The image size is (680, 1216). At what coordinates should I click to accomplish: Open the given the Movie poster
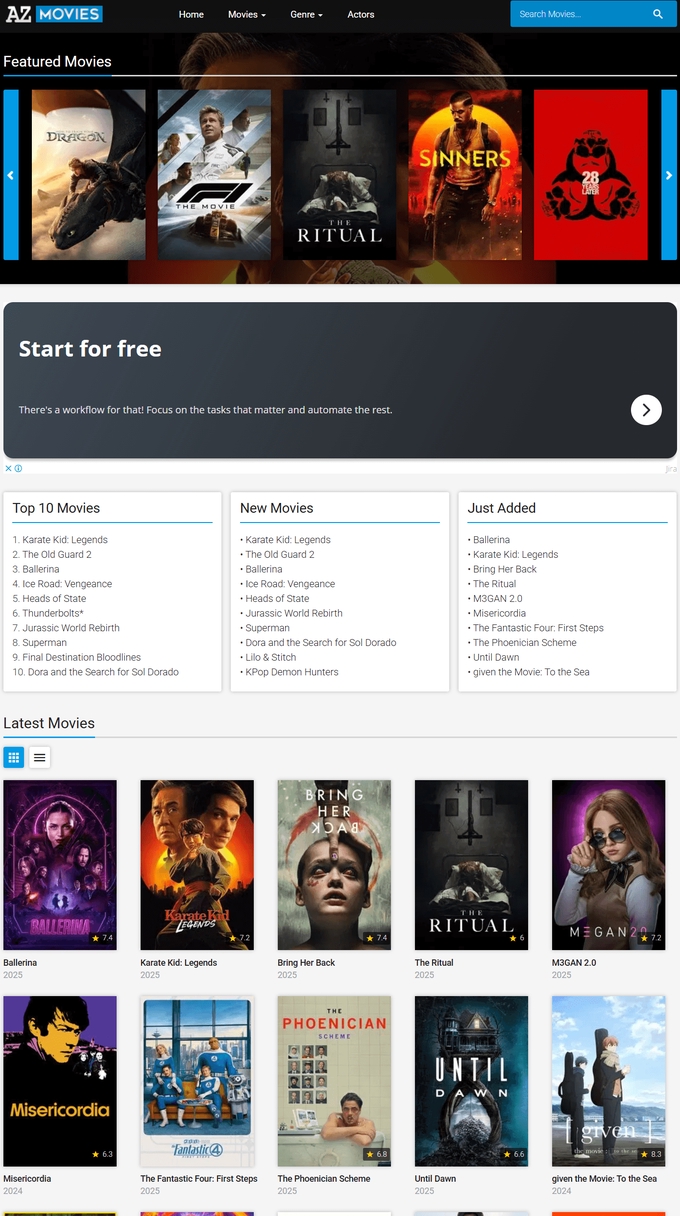pyautogui.click(x=608, y=1081)
